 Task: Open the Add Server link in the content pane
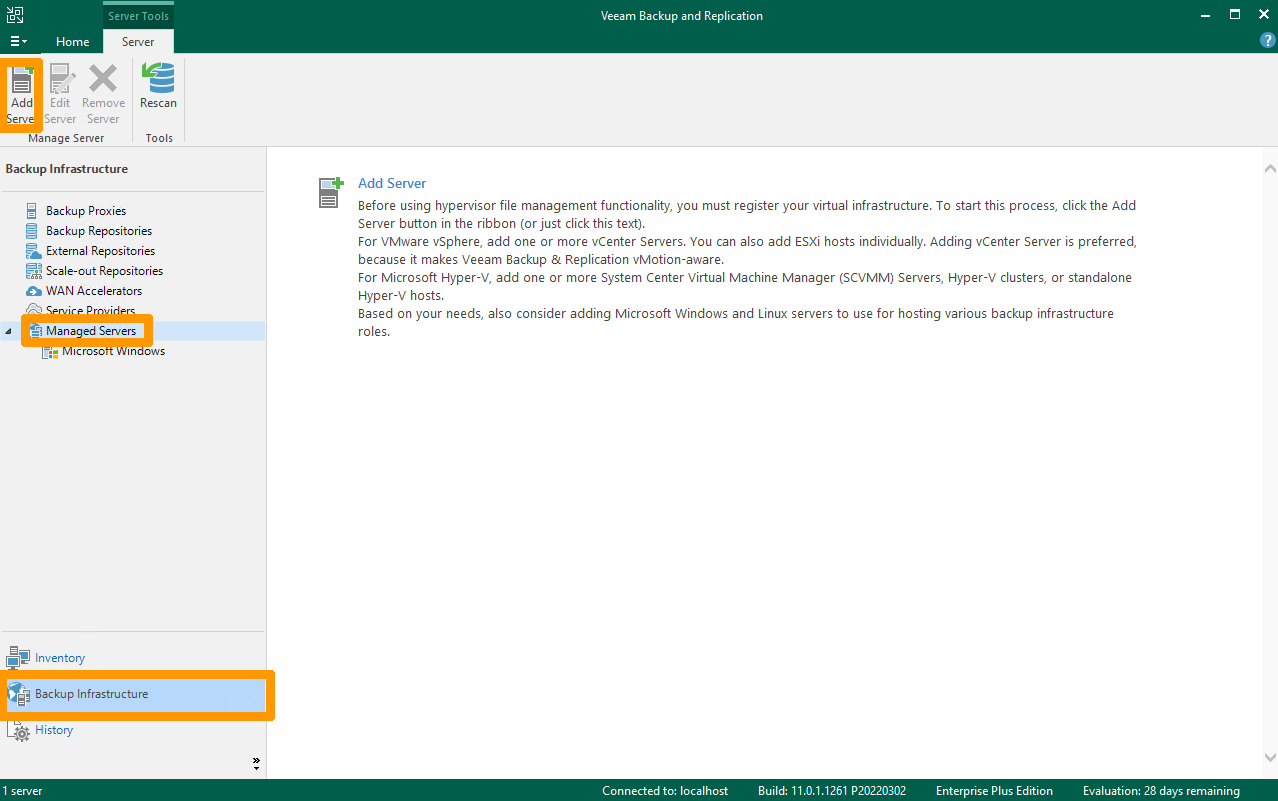tap(391, 183)
